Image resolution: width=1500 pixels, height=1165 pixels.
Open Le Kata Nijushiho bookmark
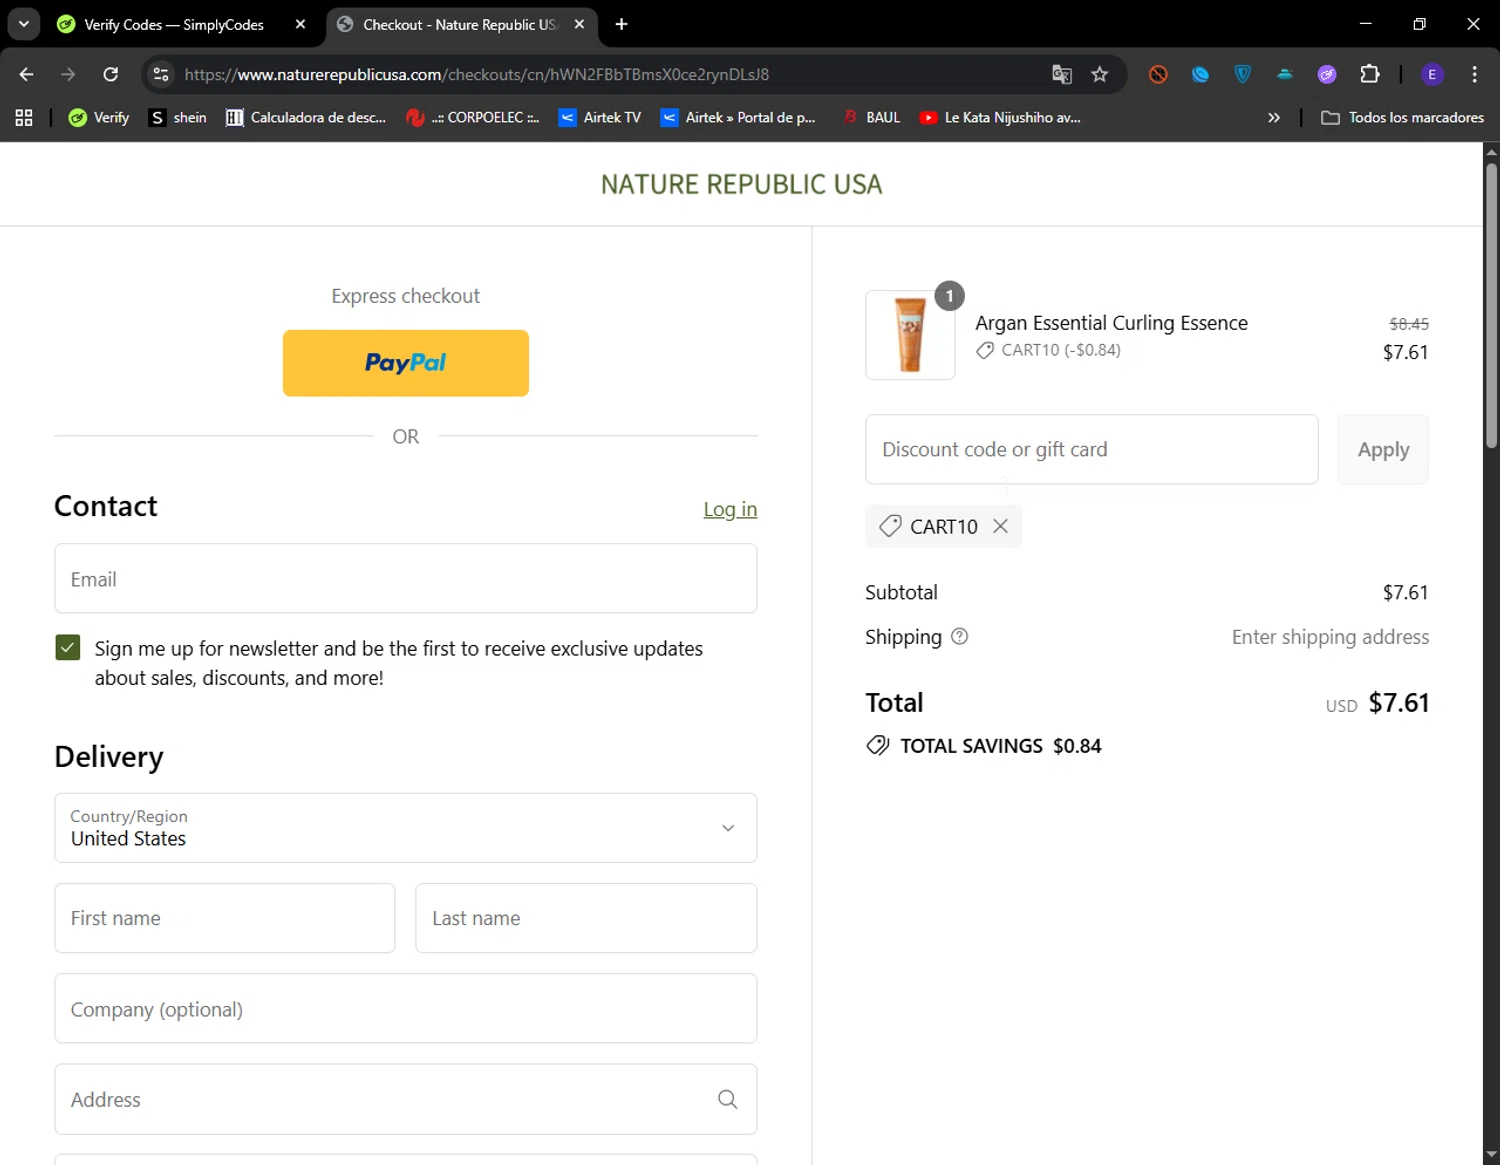[1000, 118]
